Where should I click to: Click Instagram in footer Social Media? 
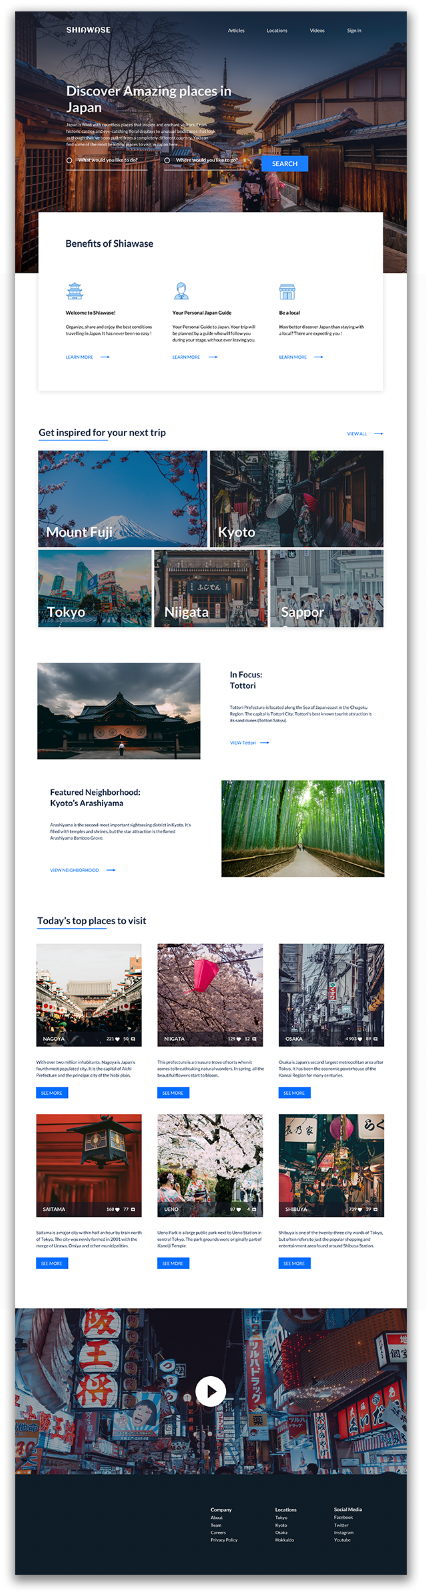tap(343, 1532)
